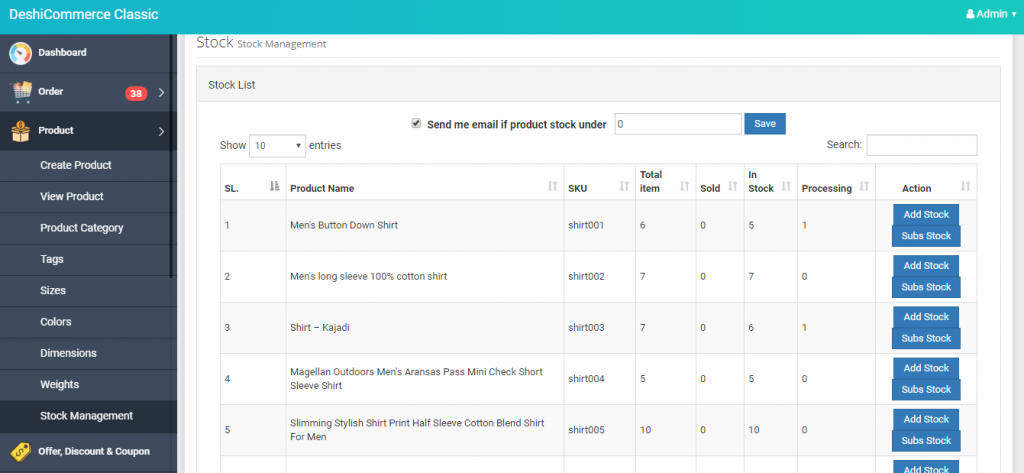Click the DeshiCommerce Classic brand link
Screen dimensions: 1024x473
pyautogui.click(x=84, y=14)
